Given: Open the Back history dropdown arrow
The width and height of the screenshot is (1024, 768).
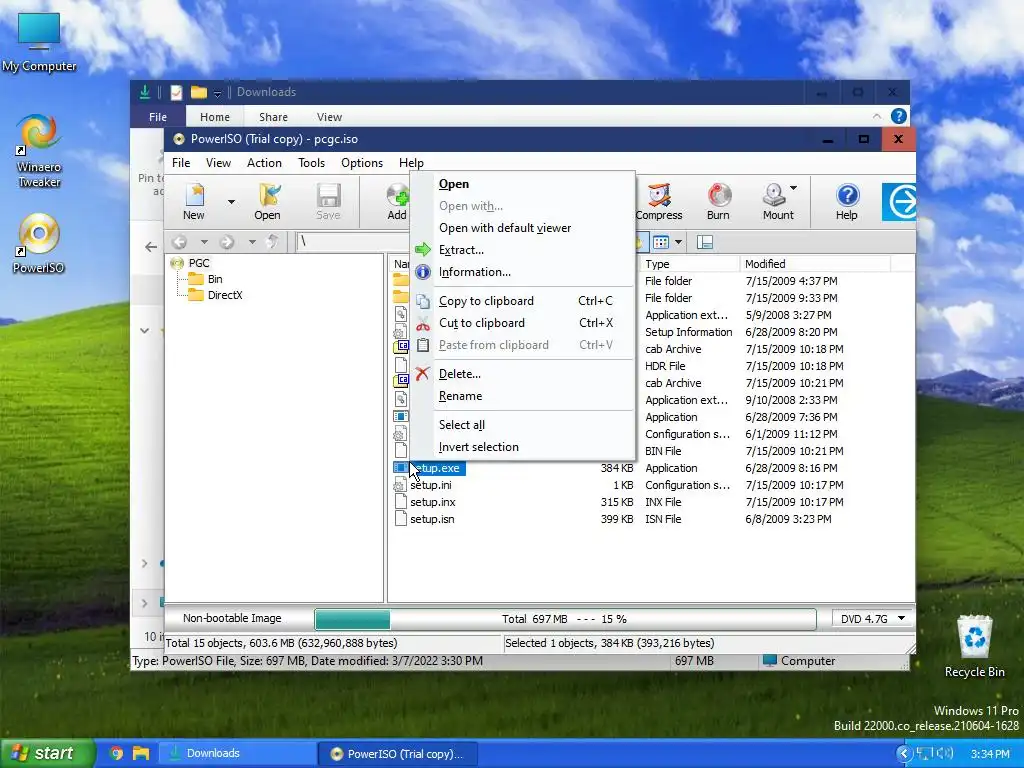Looking at the screenshot, I should [x=204, y=242].
